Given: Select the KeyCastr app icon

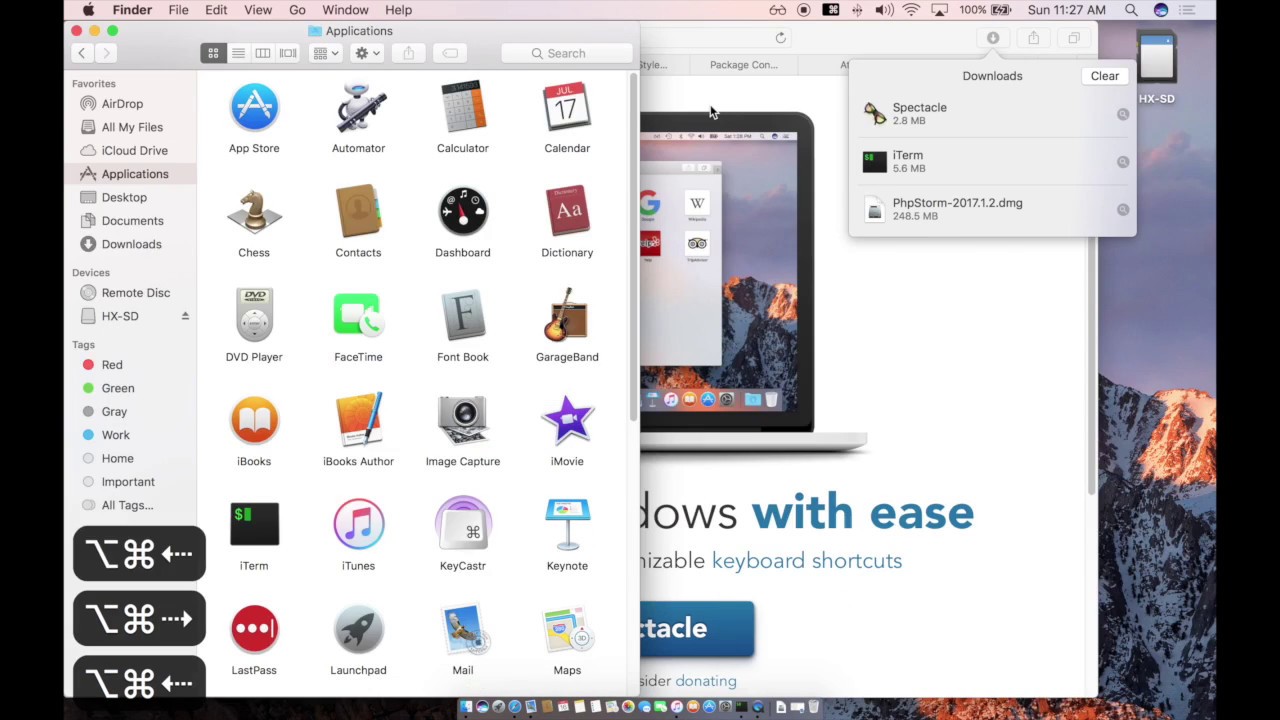Looking at the screenshot, I should (x=462, y=525).
